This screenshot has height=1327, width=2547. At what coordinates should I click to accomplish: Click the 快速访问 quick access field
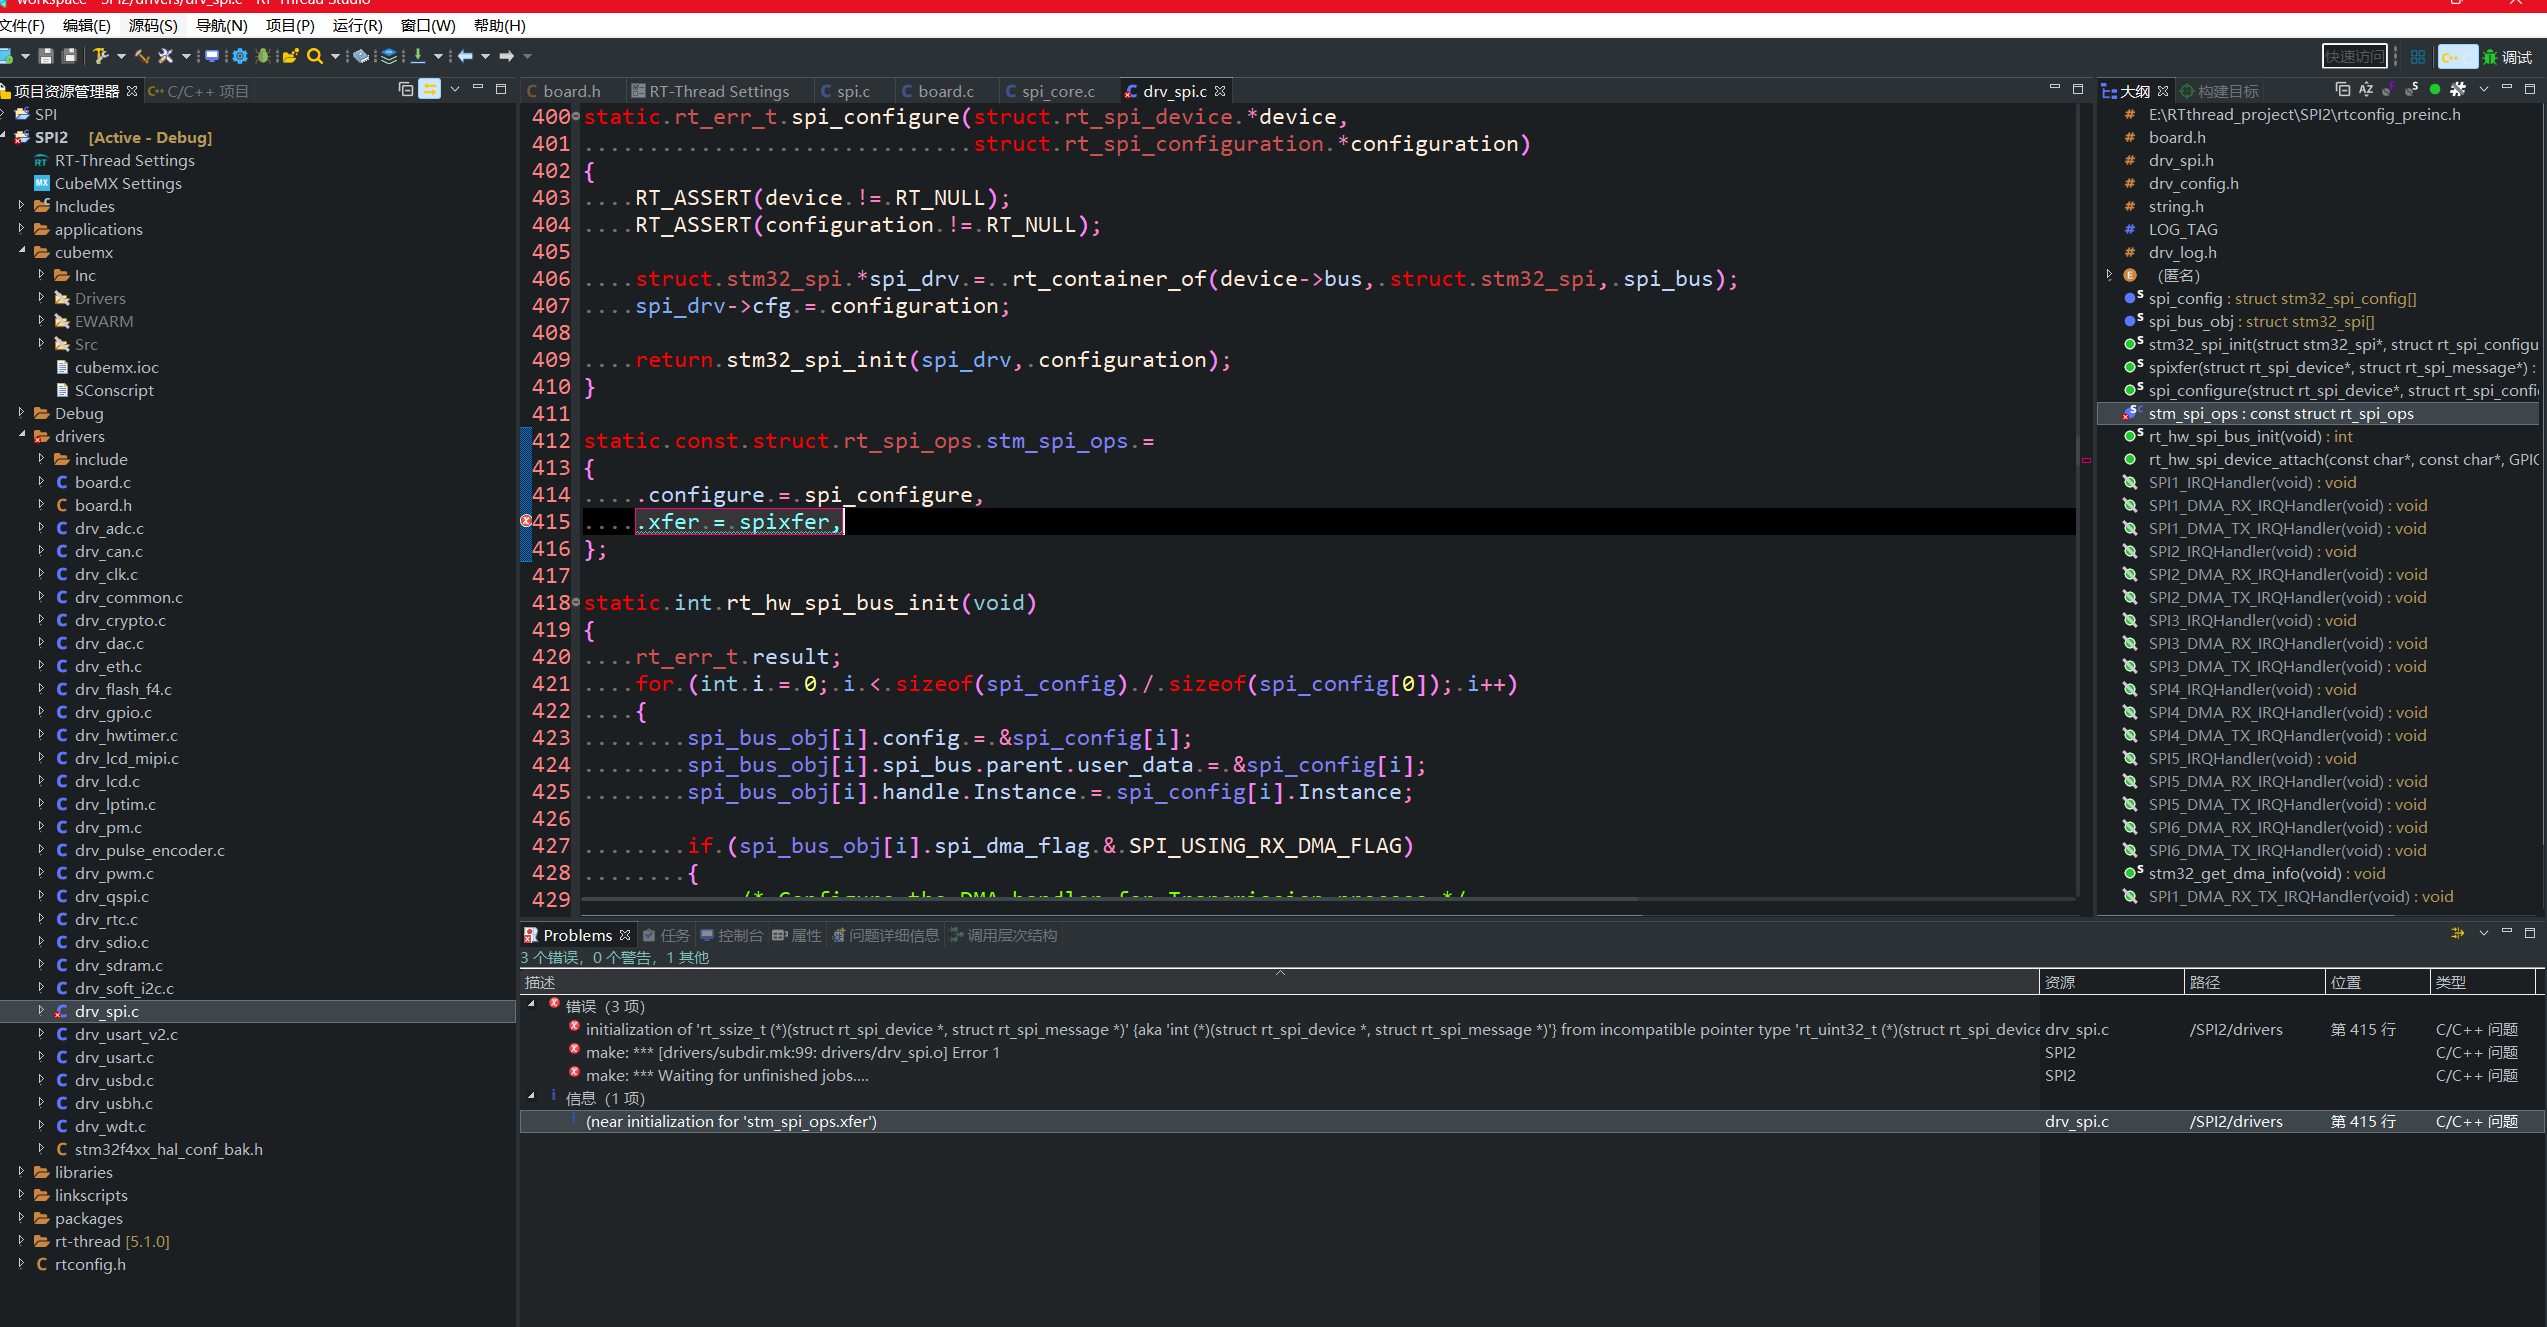point(2354,57)
